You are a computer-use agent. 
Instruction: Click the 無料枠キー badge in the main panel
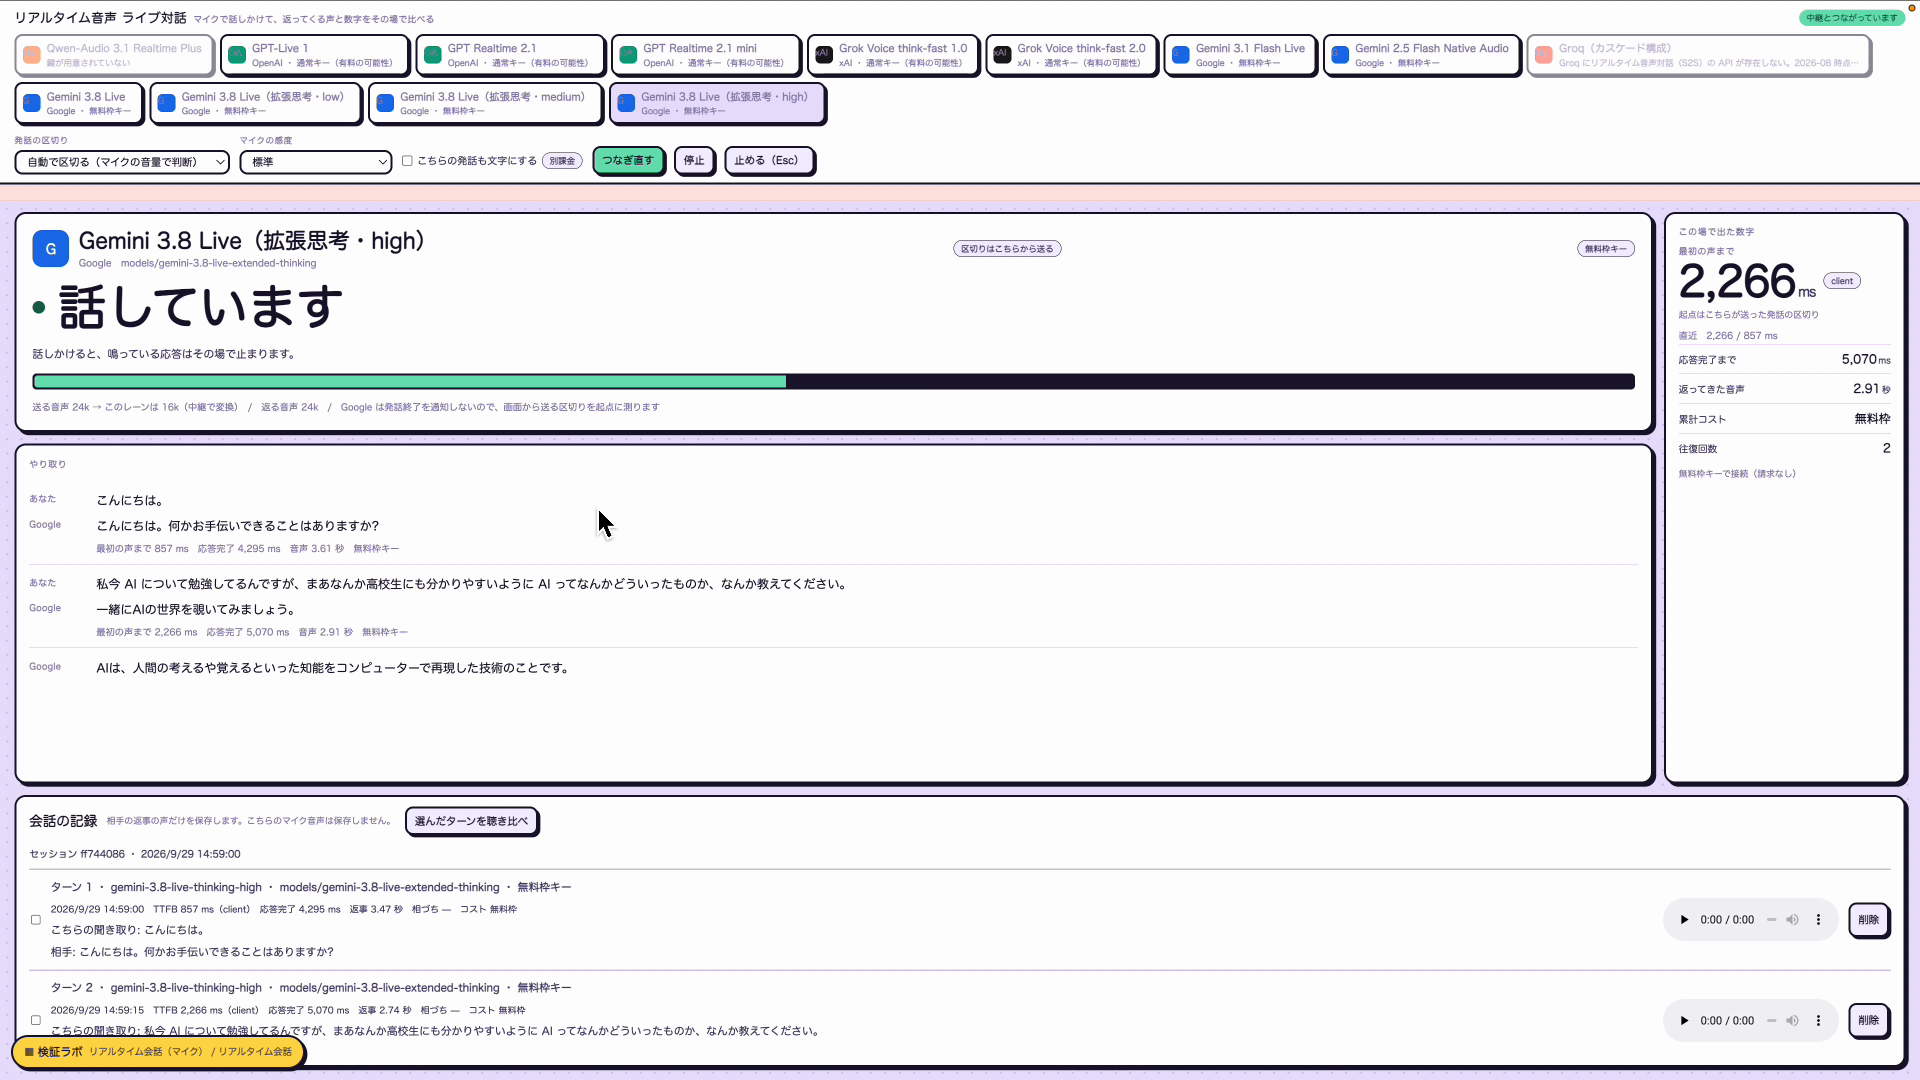tap(1605, 249)
